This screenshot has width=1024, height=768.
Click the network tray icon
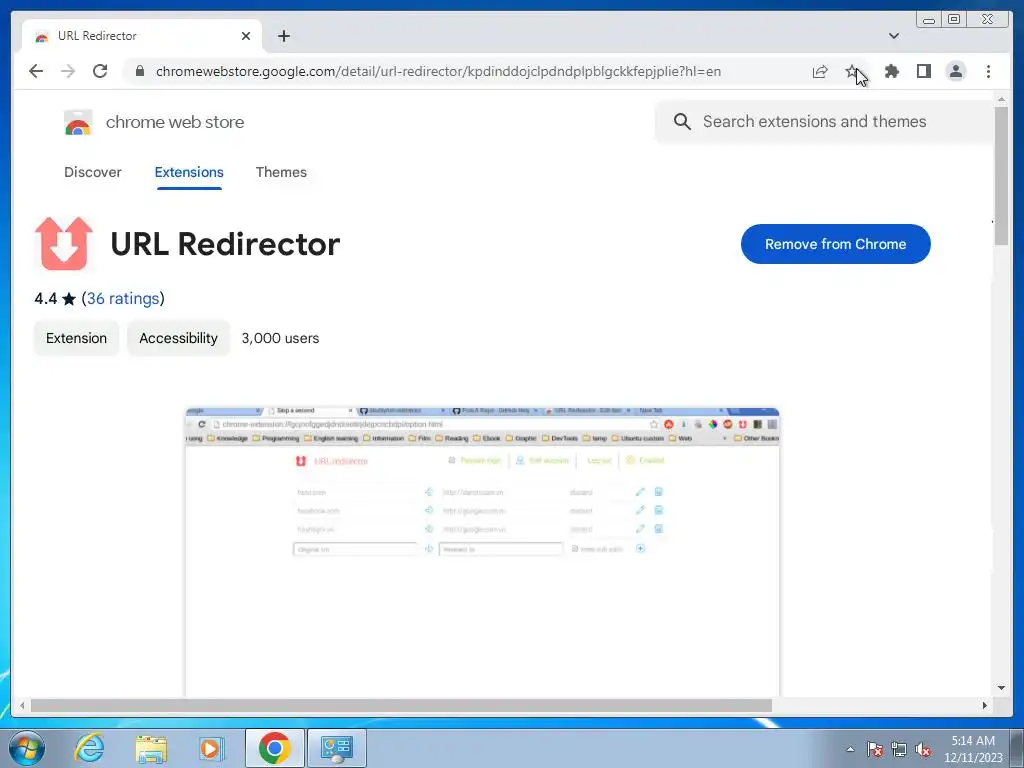point(899,749)
